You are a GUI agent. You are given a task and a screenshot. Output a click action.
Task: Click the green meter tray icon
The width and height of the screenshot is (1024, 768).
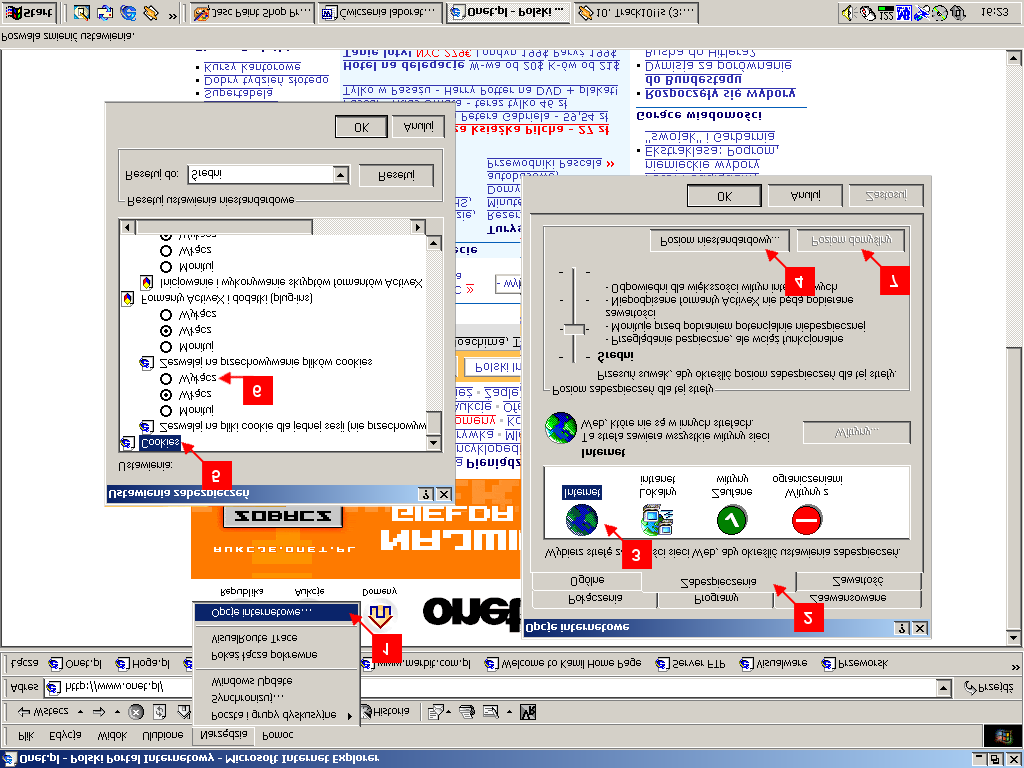[x=886, y=12]
